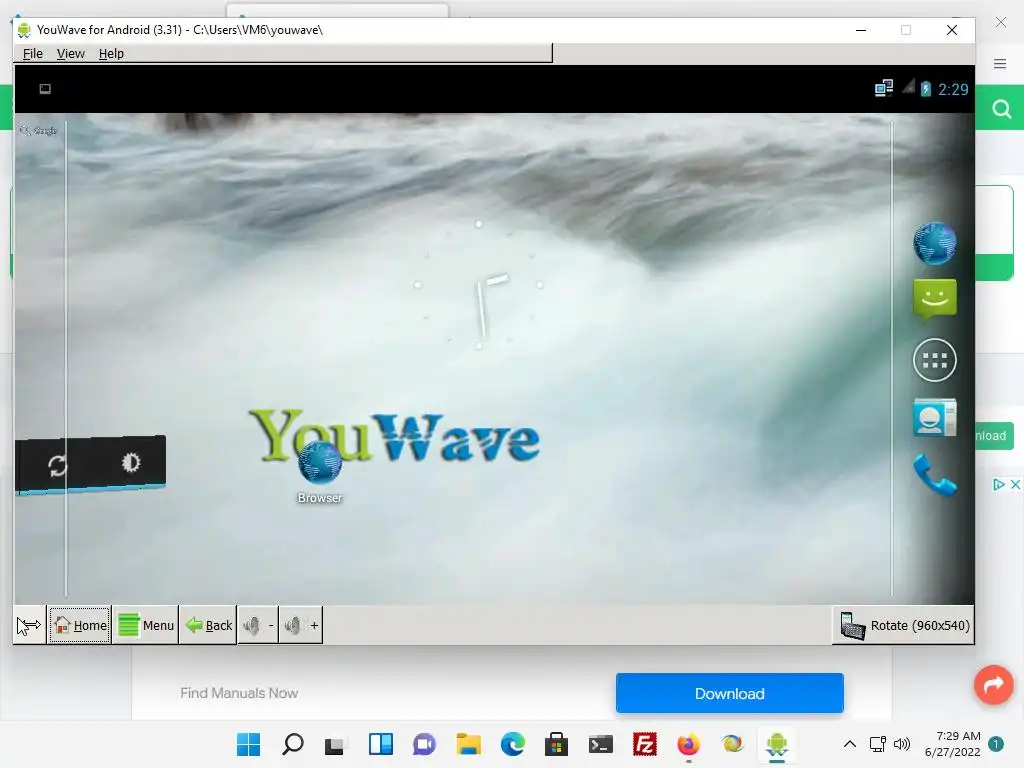Open Windows taskbar Search
The height and width of the screenshot is (768, 1024).
click(293, 744)
